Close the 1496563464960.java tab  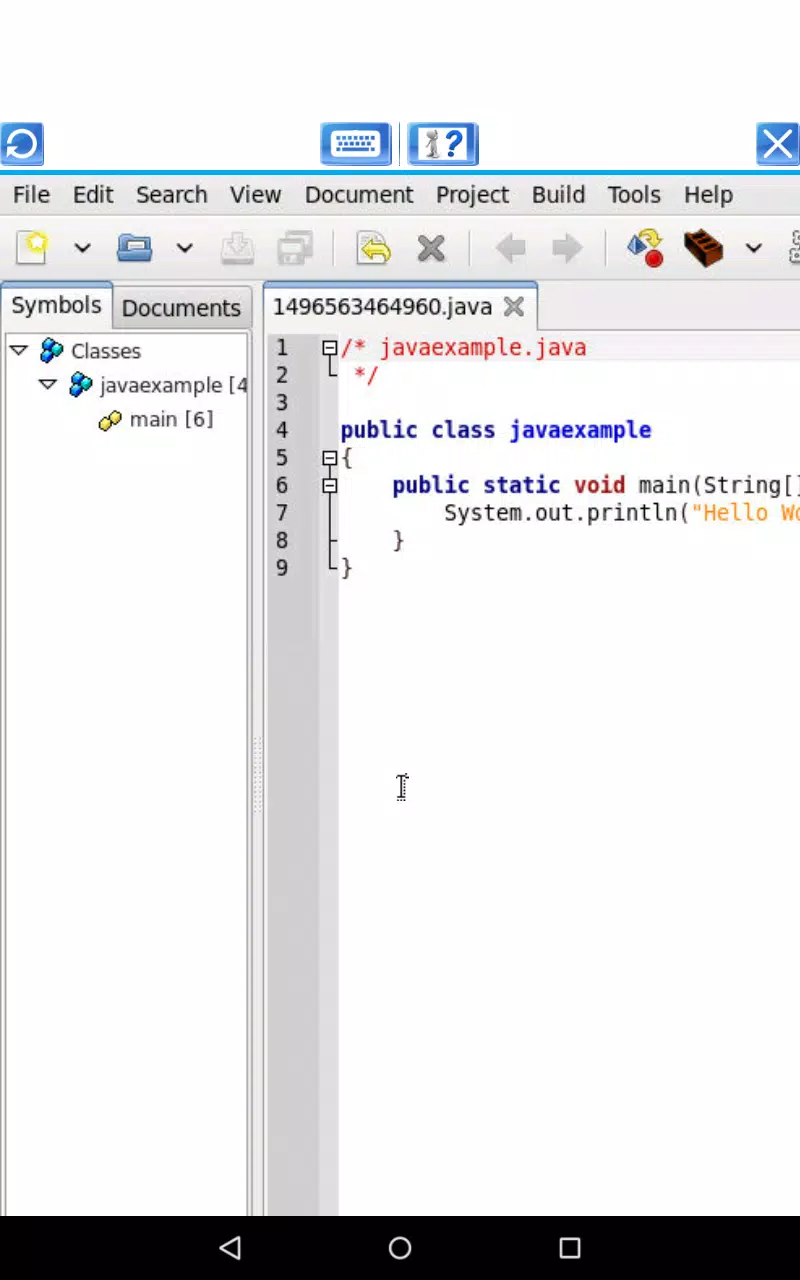514,307
